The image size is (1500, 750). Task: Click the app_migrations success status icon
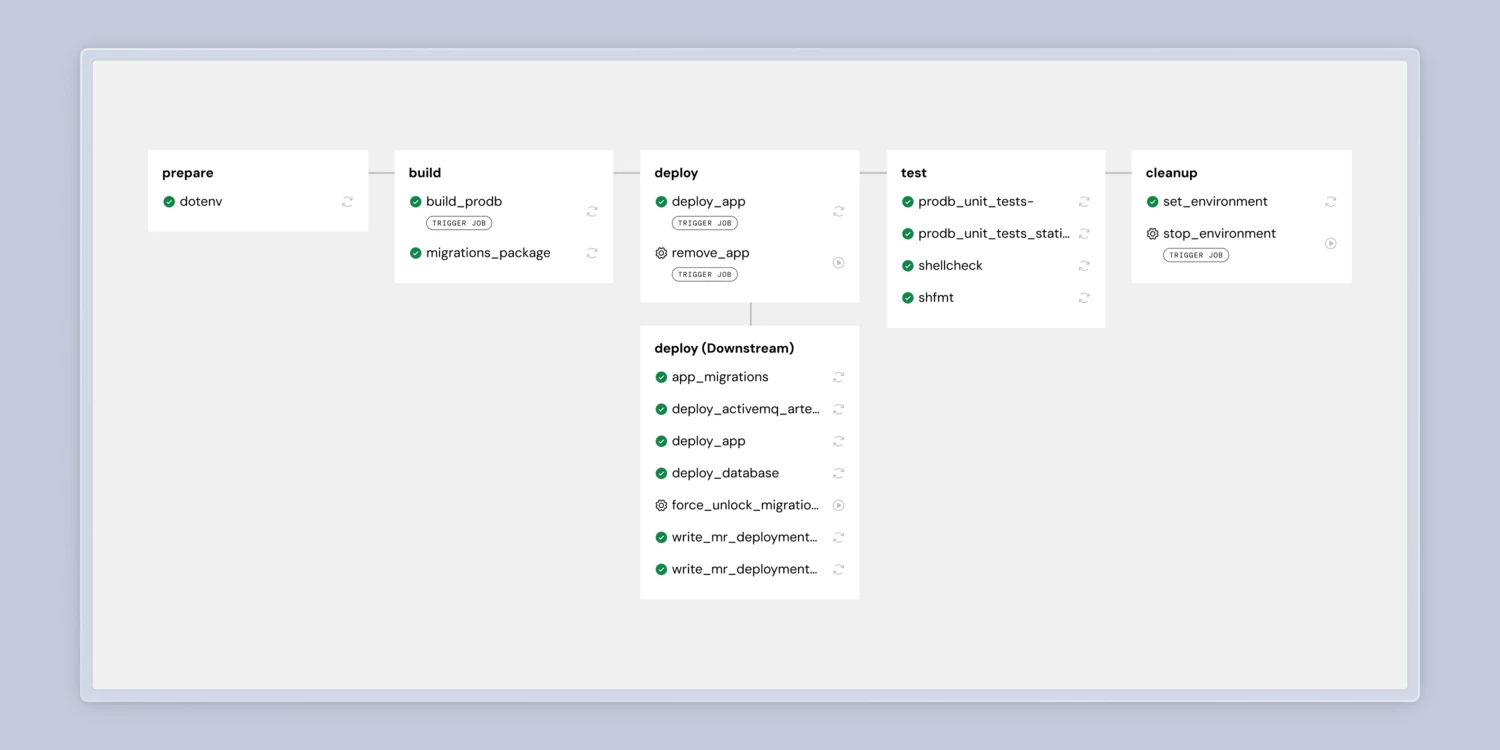pos(661,378)
